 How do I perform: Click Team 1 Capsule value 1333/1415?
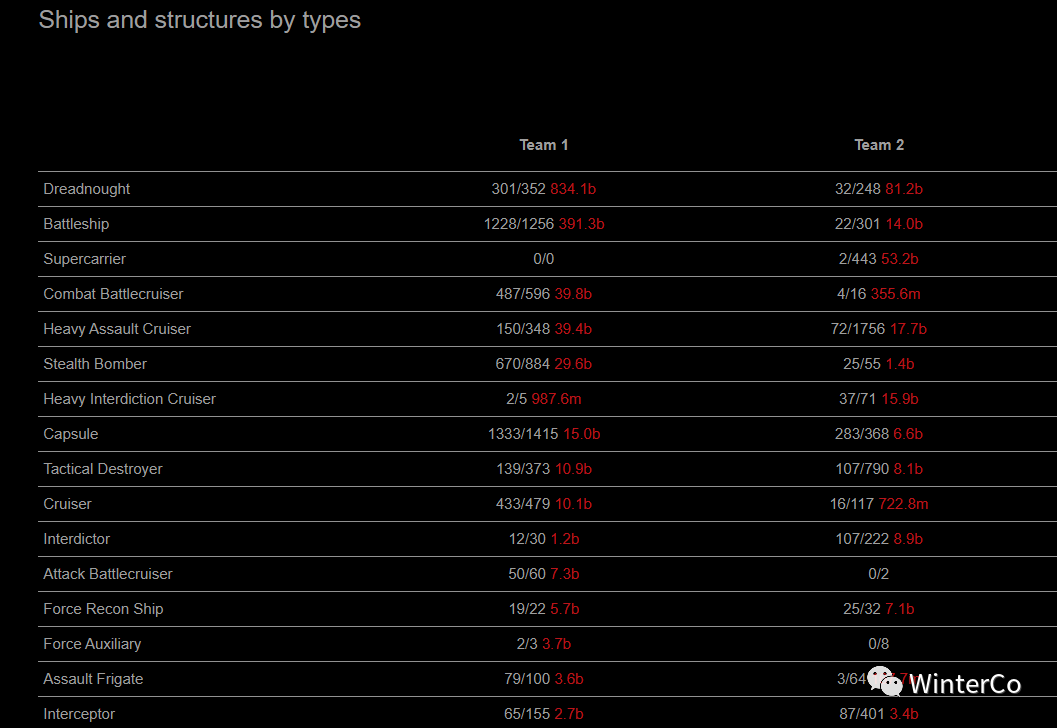point(522,434)
